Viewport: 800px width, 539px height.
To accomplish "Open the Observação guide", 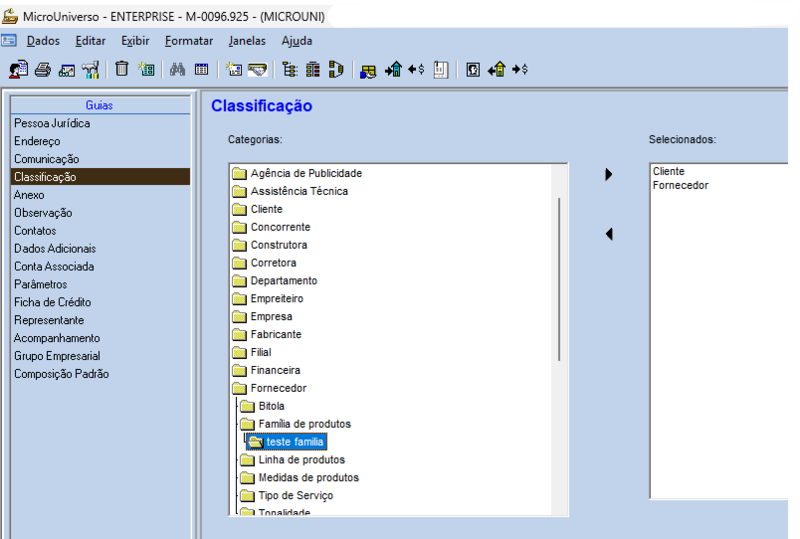I will (100, 212).
